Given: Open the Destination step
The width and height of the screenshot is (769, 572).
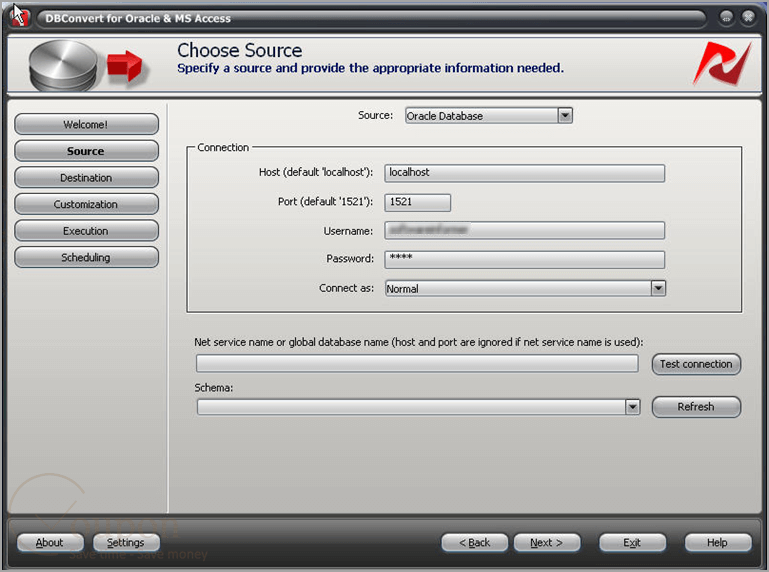Looking at the screenshot, I should [x=86, y=178].
